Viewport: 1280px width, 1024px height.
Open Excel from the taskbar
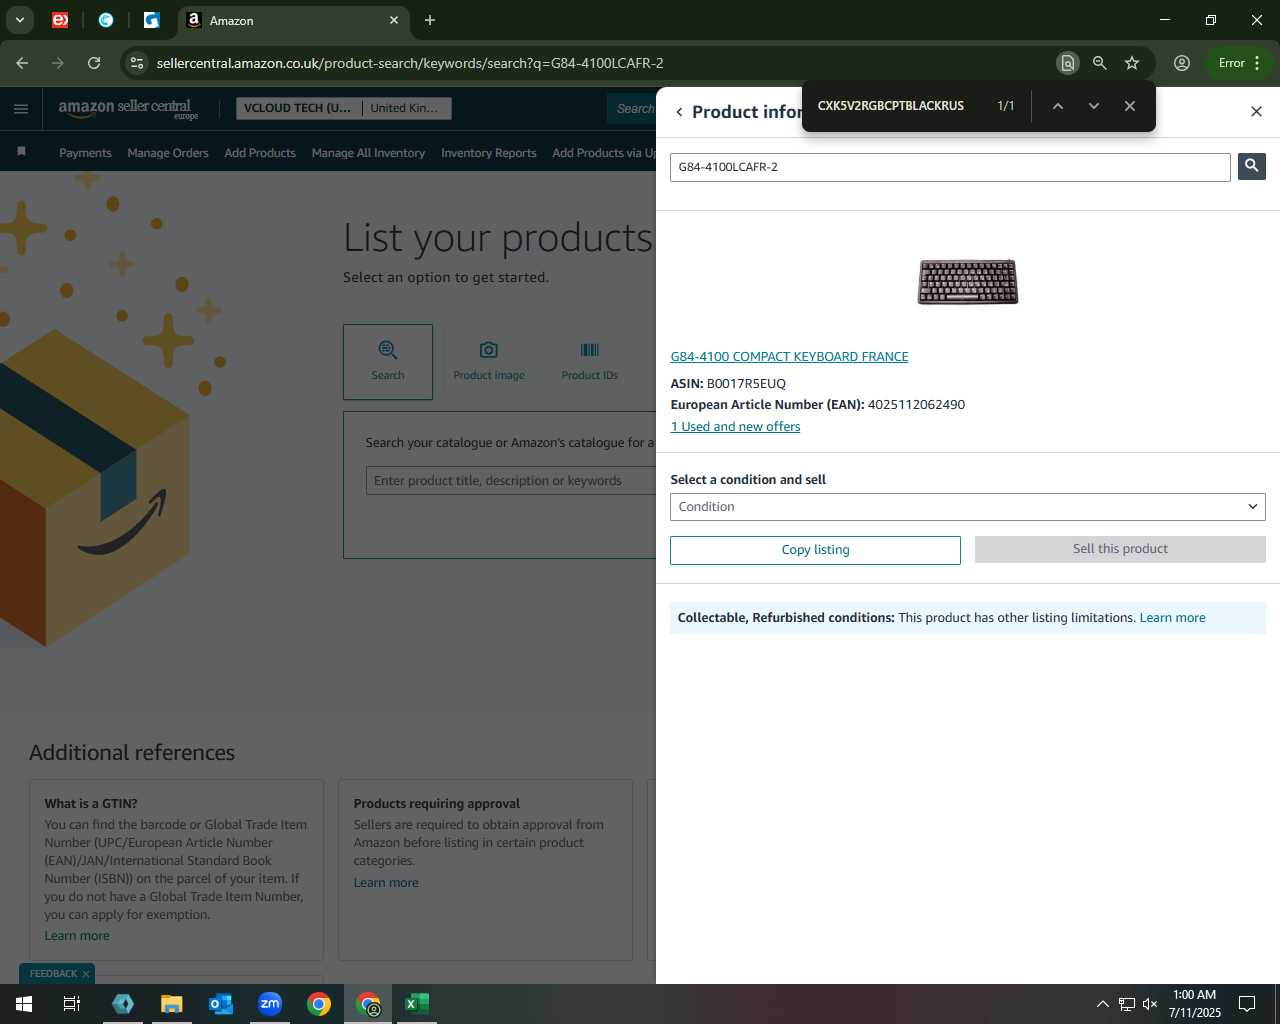[x=417, y=1004]
